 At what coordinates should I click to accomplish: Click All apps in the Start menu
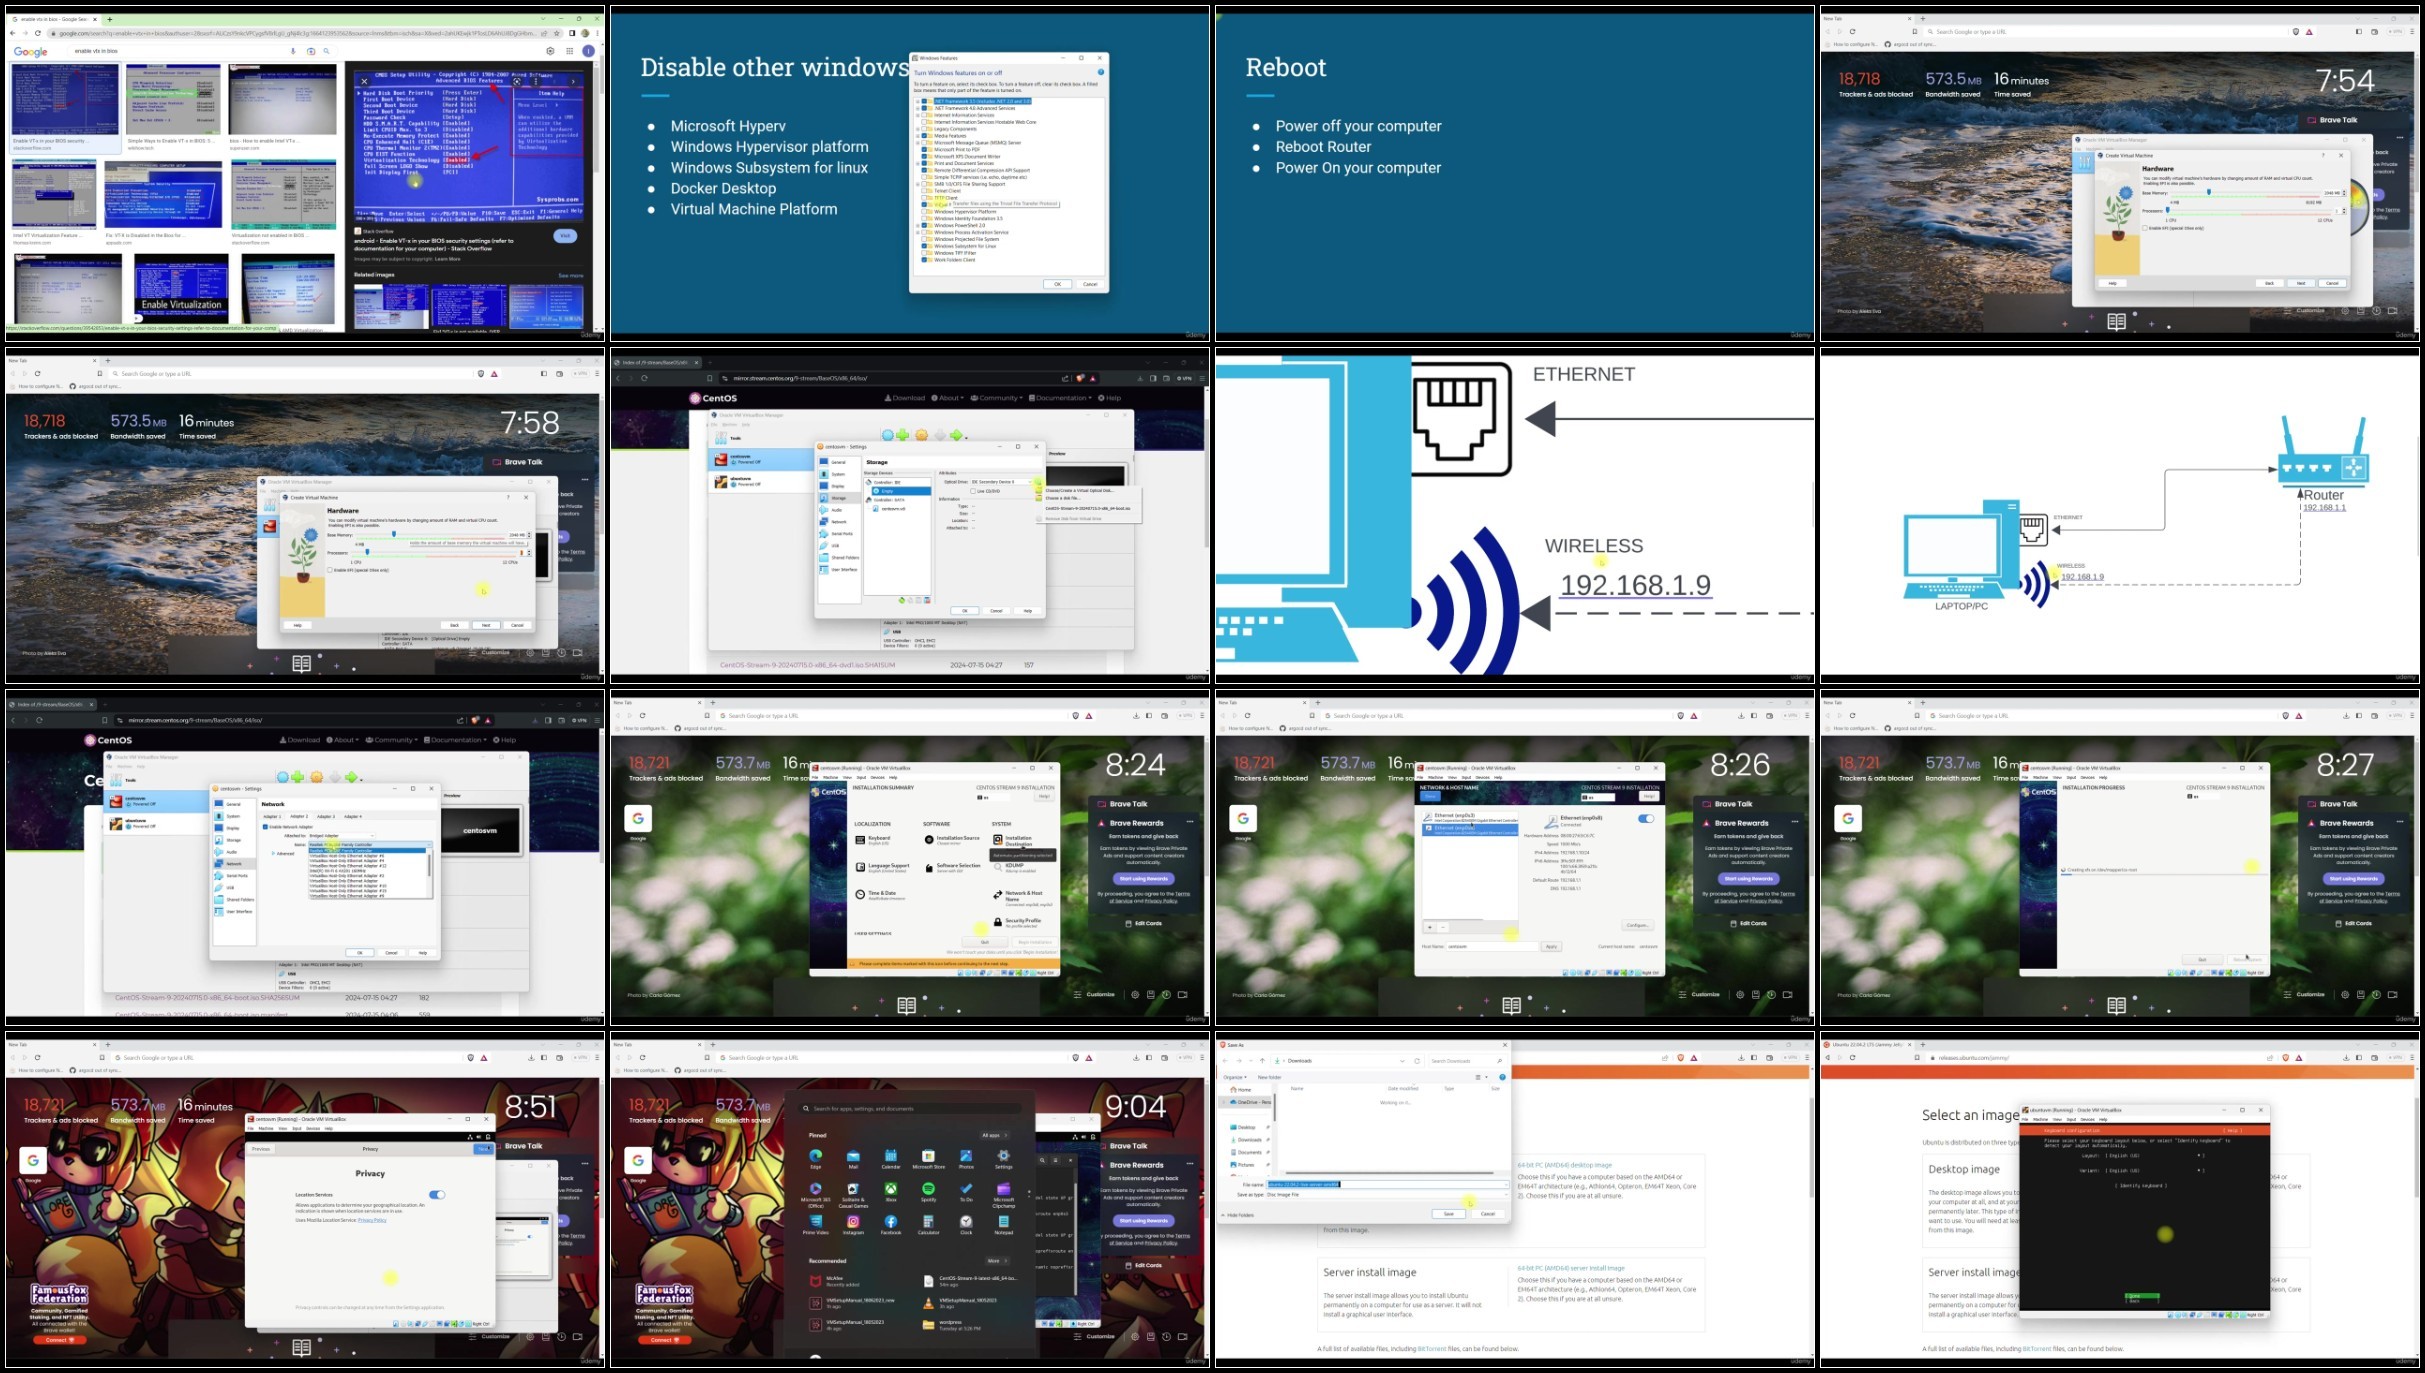click(x=994, y=1136)
